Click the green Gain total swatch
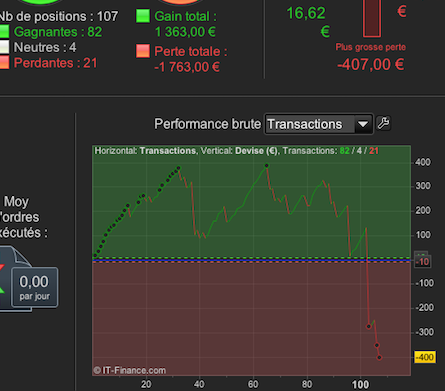 pos(143,16)
